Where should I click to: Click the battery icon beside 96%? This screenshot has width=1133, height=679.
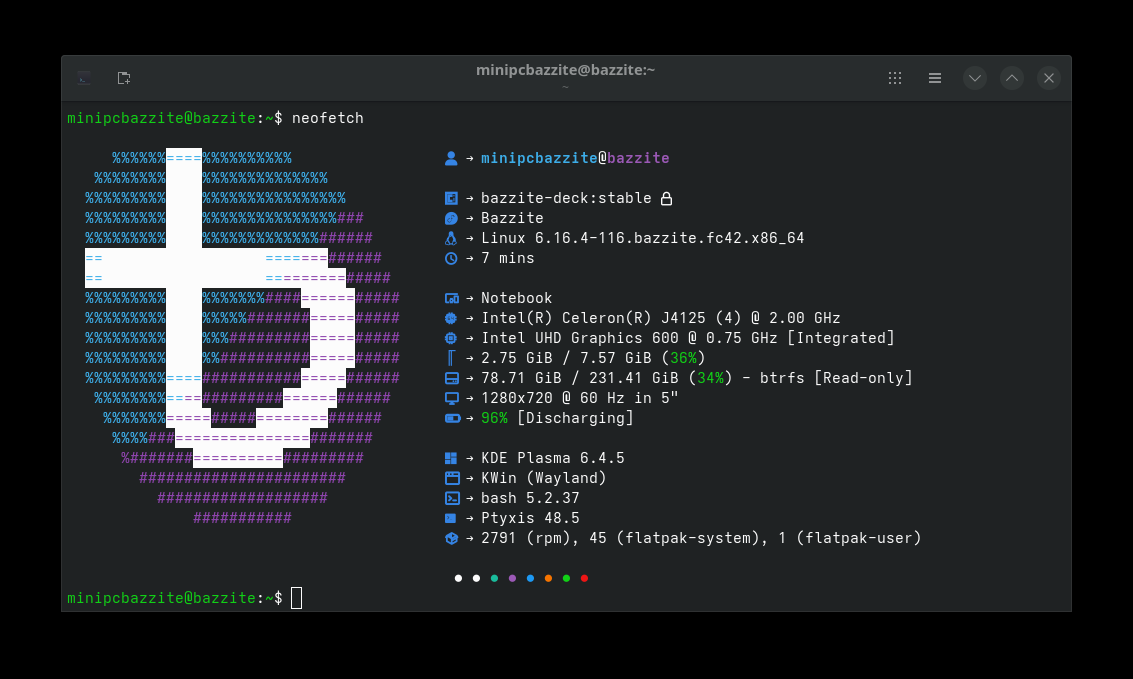[452, 418]
